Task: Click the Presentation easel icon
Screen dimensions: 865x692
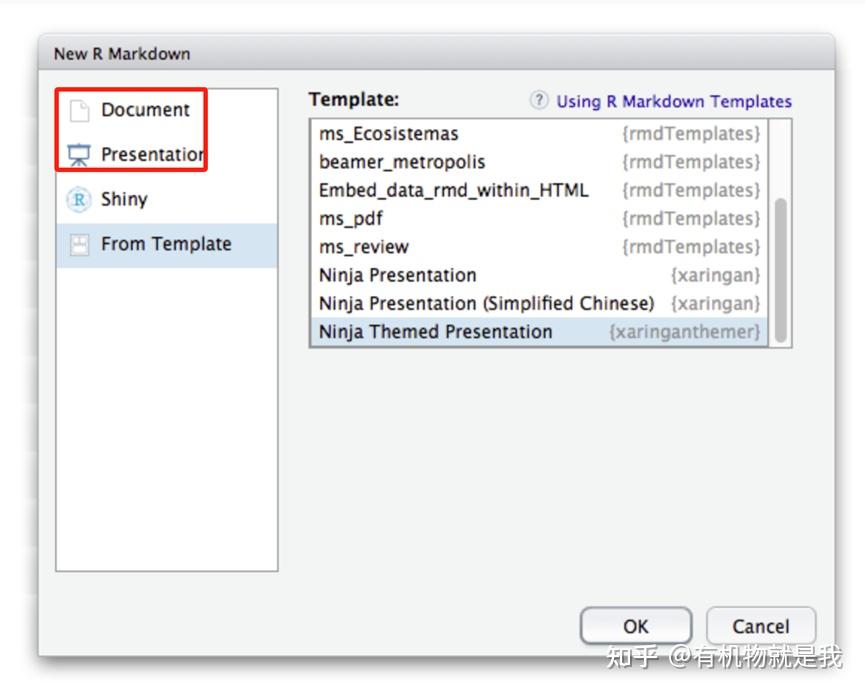Action: pos(79,155)
